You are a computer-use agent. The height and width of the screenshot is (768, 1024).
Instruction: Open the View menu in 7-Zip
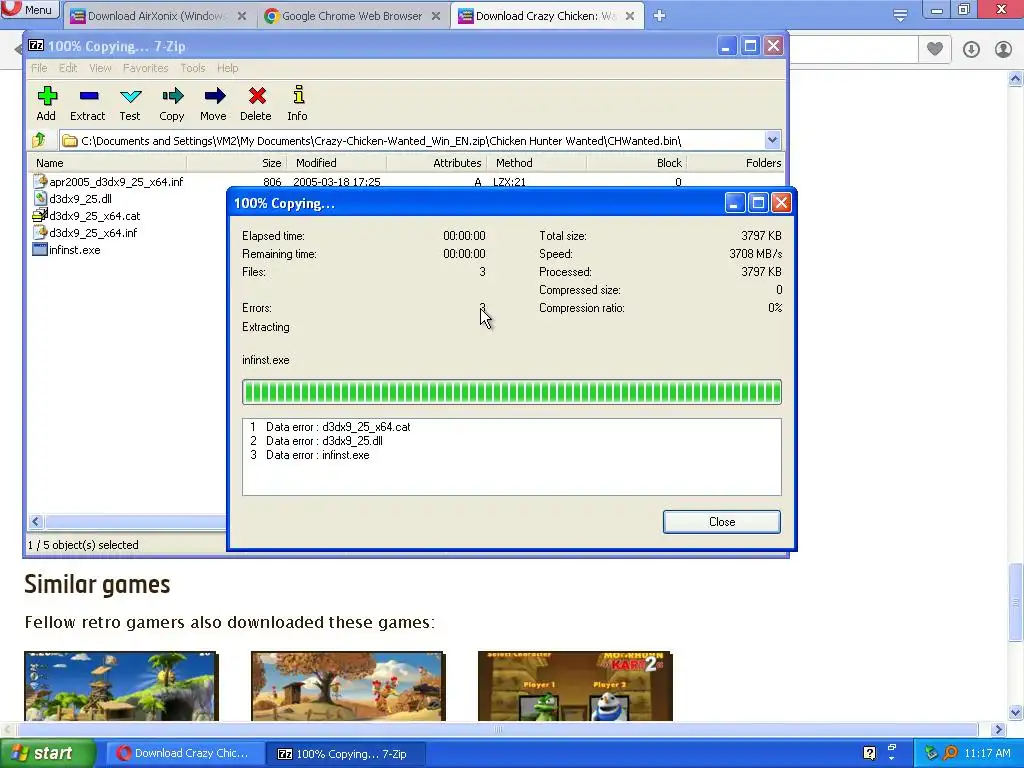point(100,68)
